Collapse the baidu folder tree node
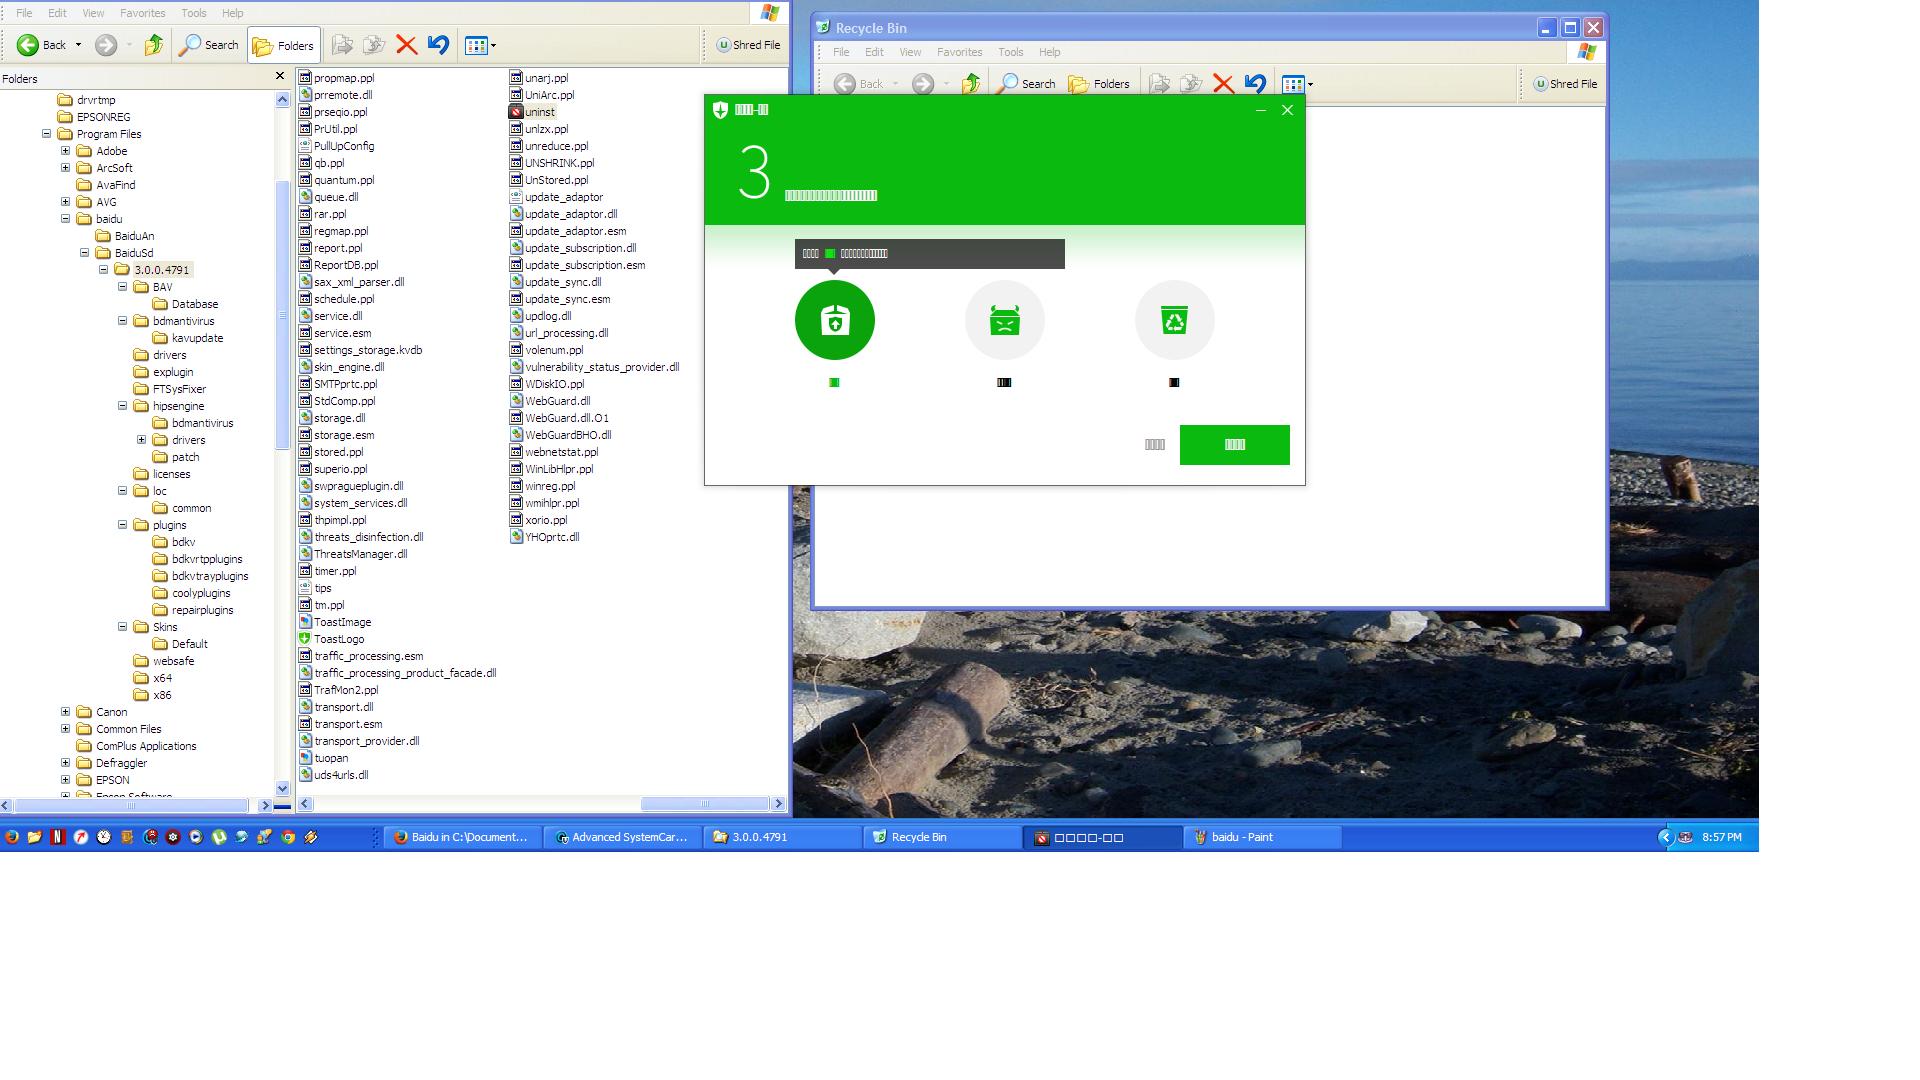 click(66, 219)
